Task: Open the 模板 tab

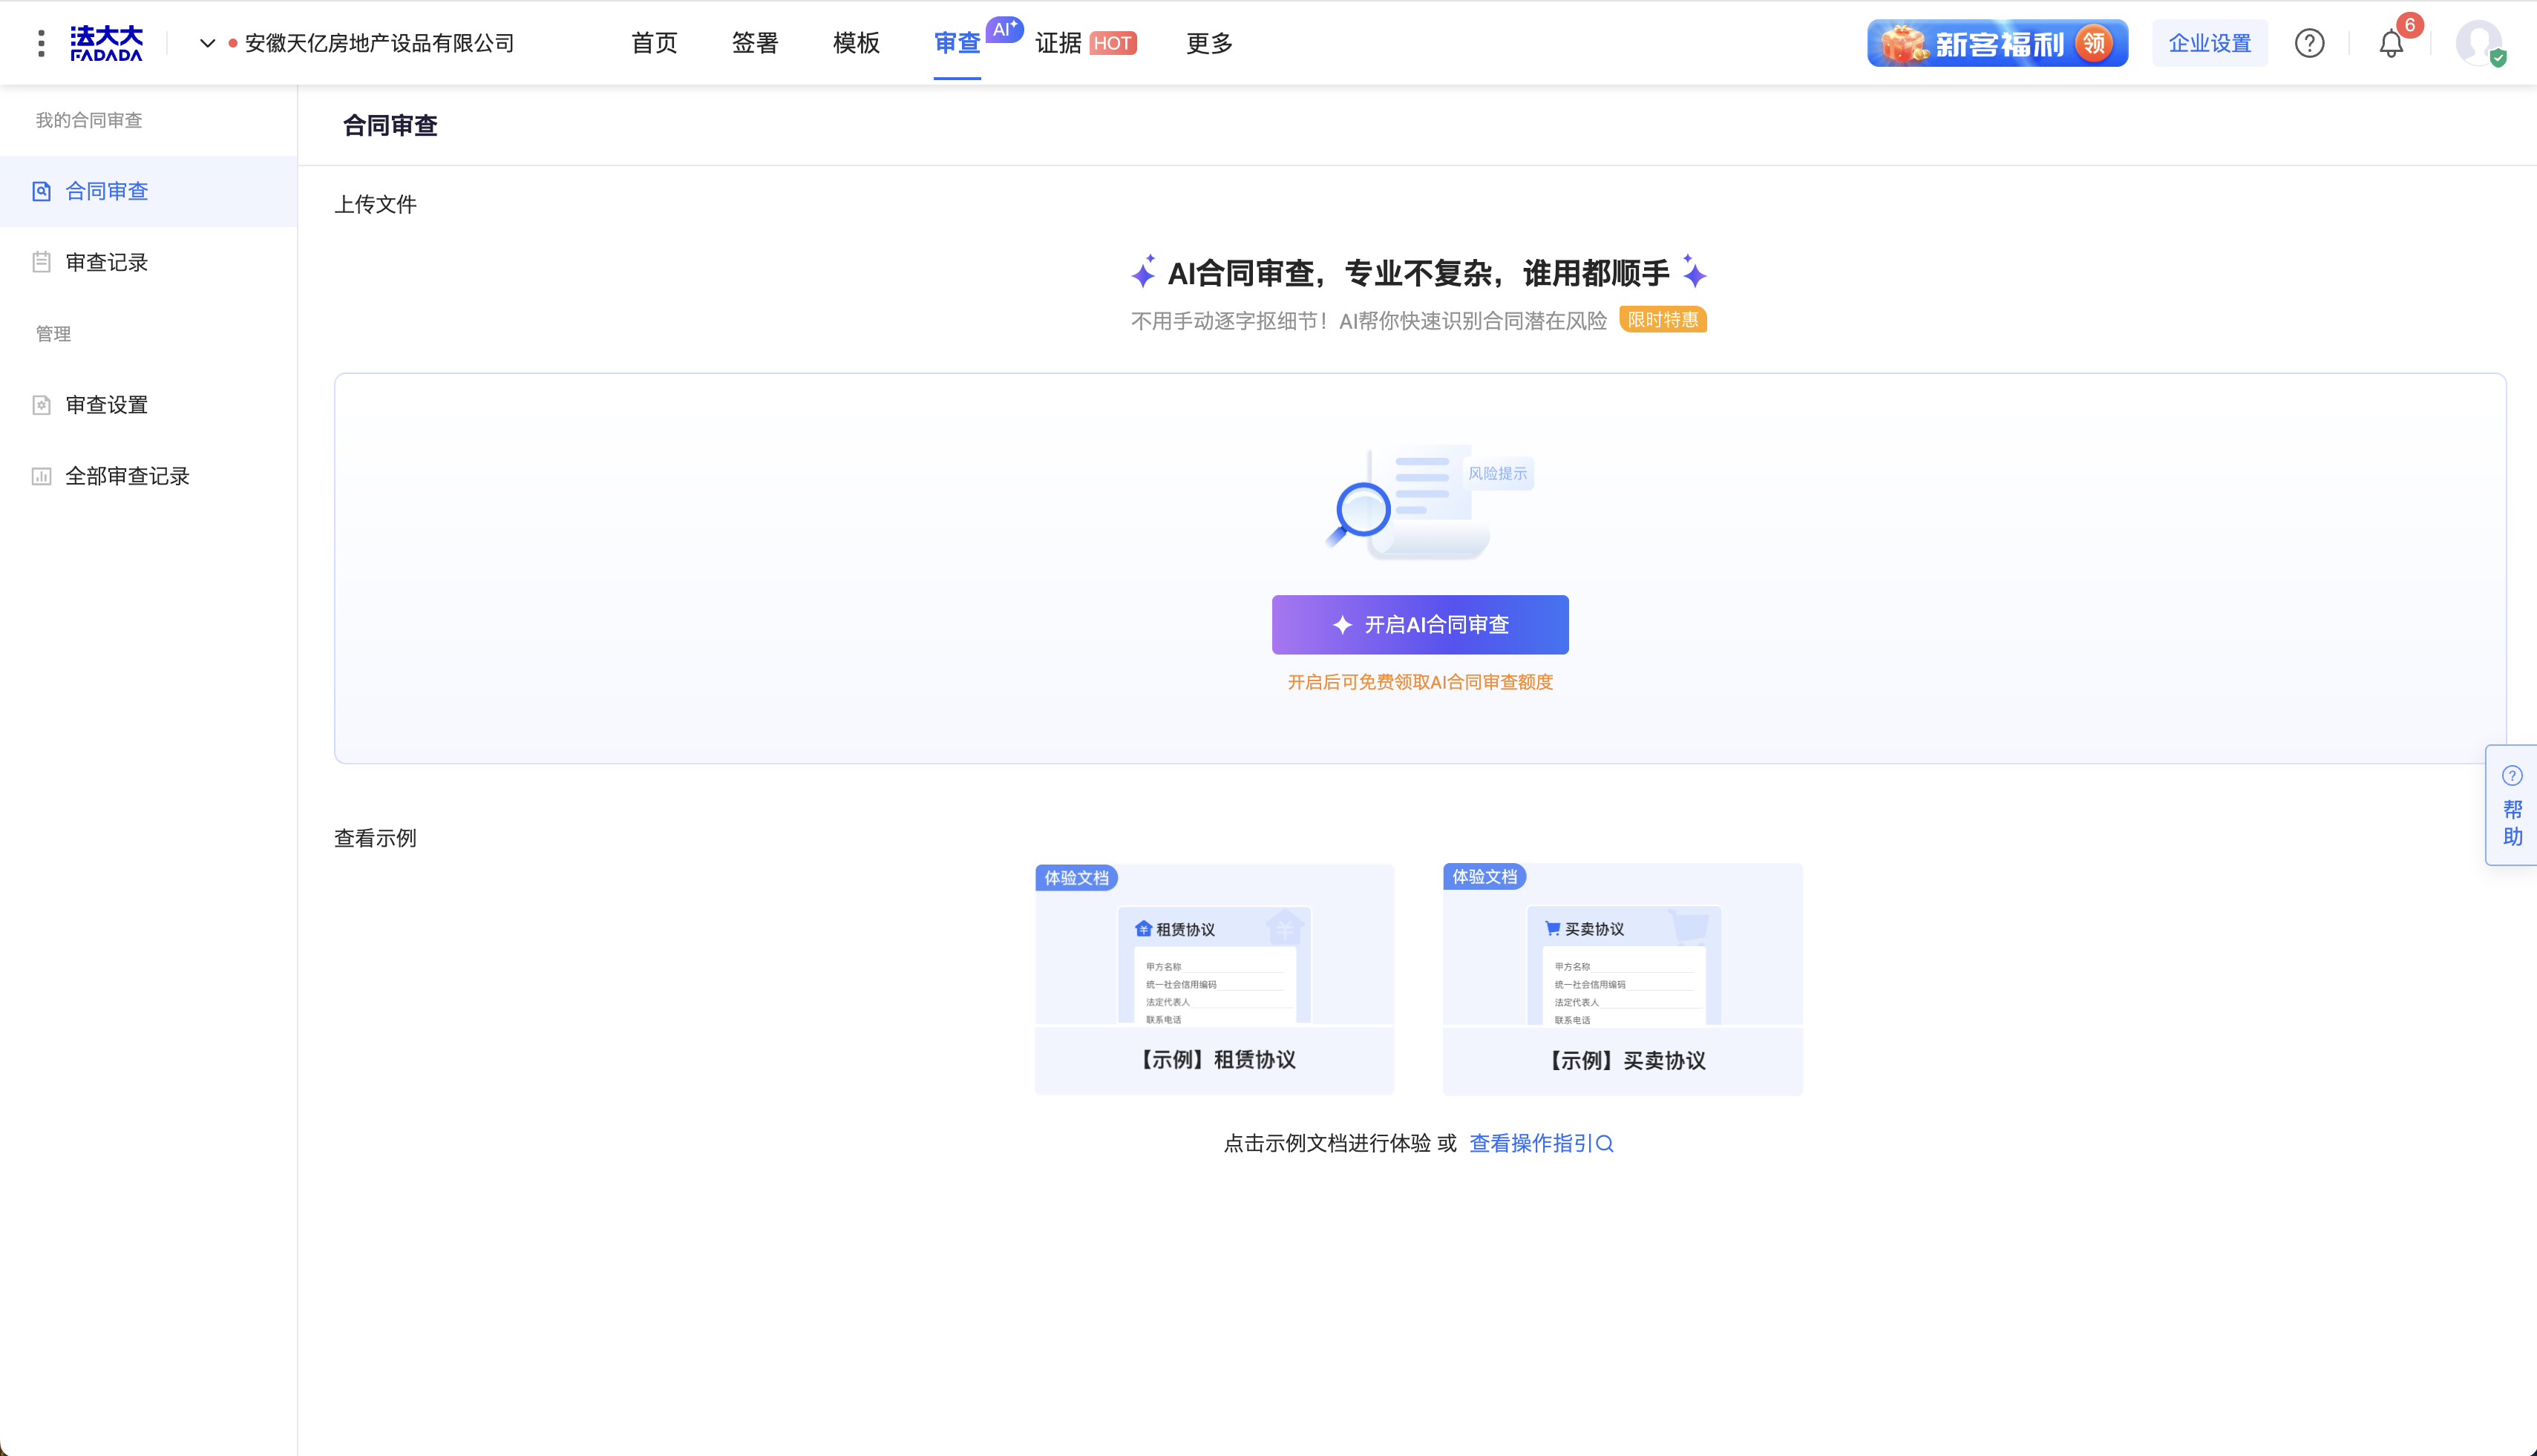Action: point(856,43)
